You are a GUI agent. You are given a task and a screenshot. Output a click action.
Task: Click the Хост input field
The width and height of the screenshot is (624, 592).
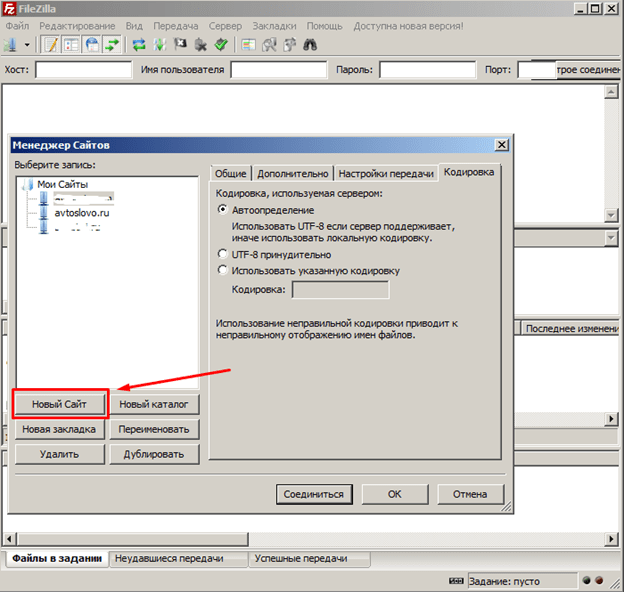pos(84,70)
